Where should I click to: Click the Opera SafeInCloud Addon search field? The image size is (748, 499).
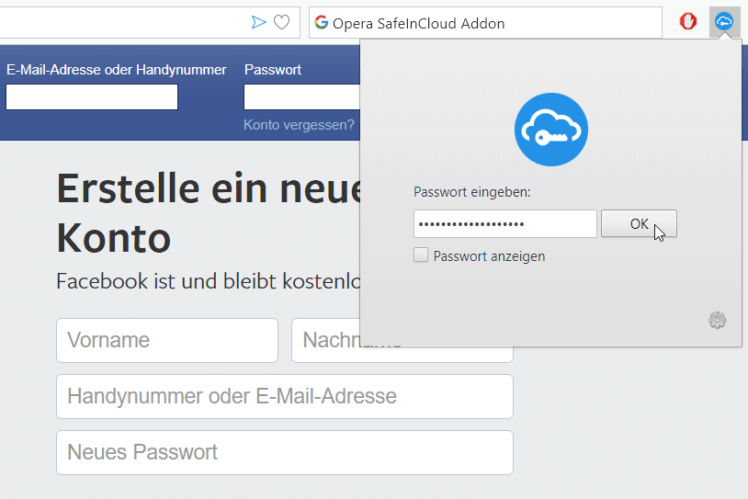pyautogui.click(x=486, y=22)
